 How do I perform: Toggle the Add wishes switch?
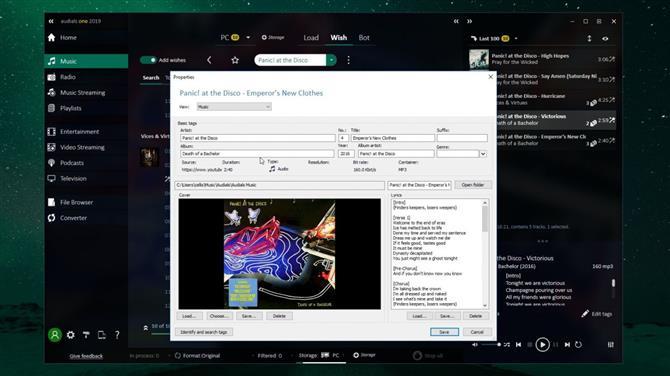point(148,60)
